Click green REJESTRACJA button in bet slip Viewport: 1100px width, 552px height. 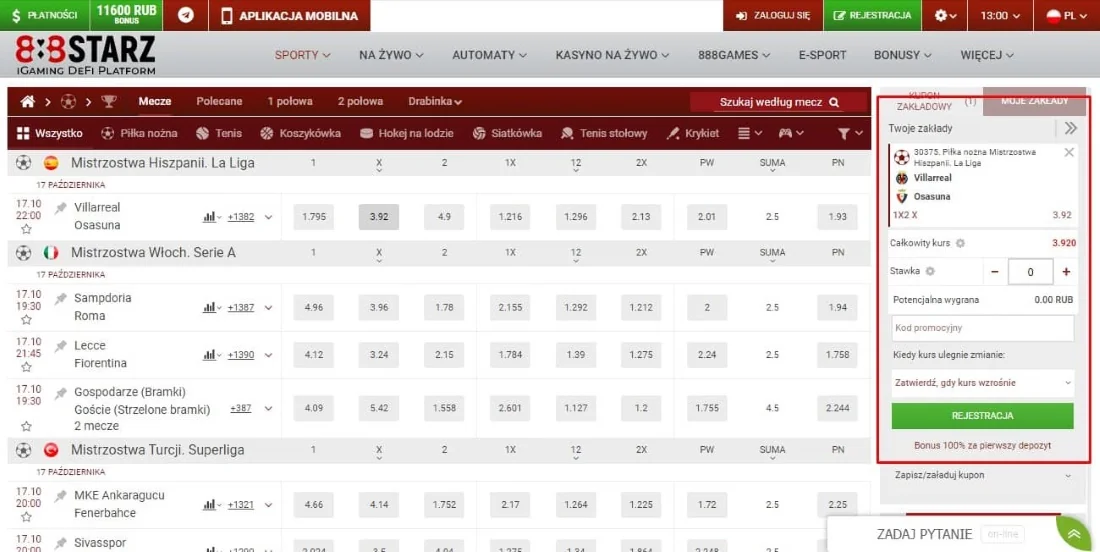point(982,416)
